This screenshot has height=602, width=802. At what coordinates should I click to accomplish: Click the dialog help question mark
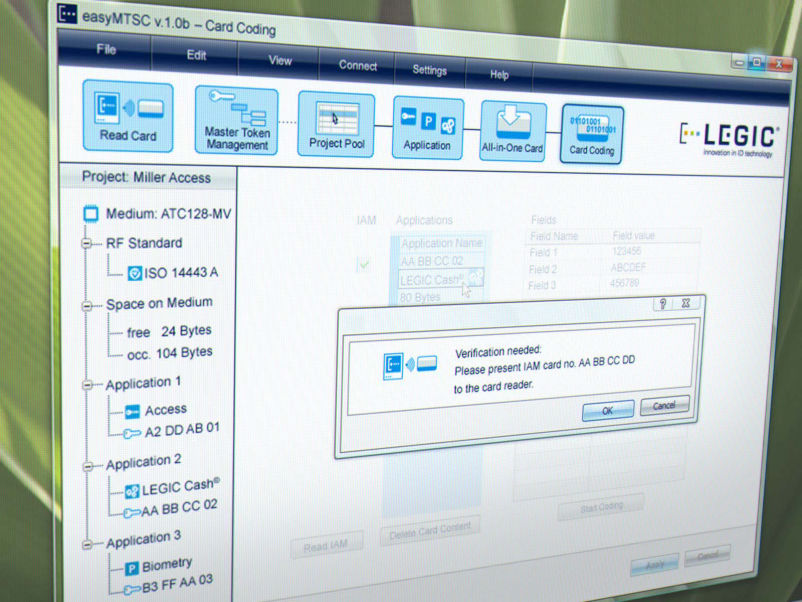point(663,304)
